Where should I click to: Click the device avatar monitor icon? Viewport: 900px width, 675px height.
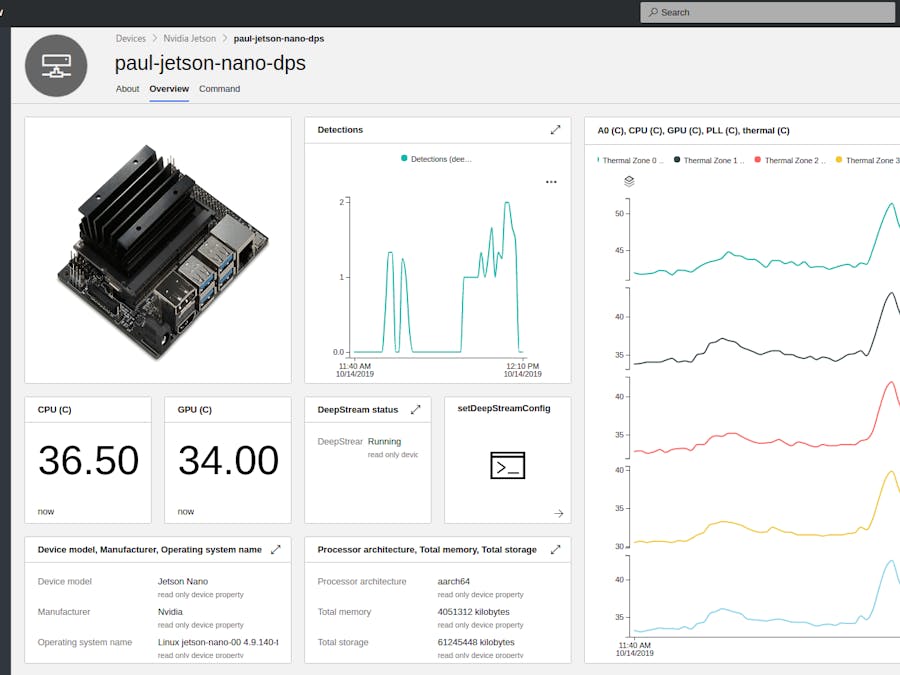pyautogui.click(x=55, y=65)
